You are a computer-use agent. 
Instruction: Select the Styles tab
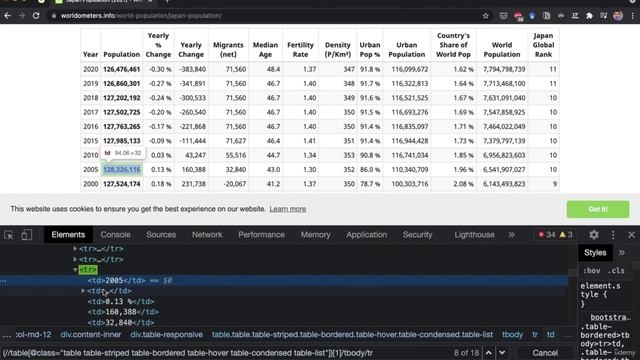coord(595,253)
